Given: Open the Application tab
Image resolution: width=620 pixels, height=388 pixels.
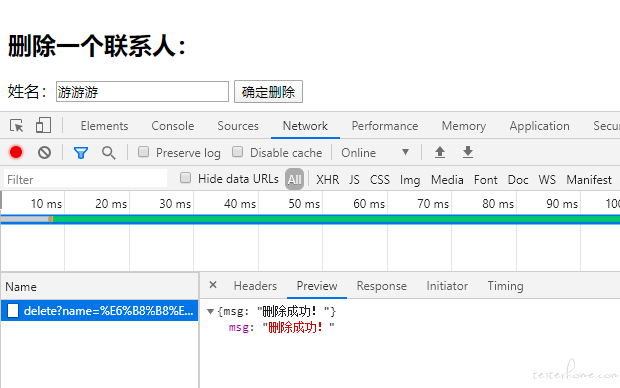Looking at the screenshot, I should pyautogui.click(x=539, y=126).
